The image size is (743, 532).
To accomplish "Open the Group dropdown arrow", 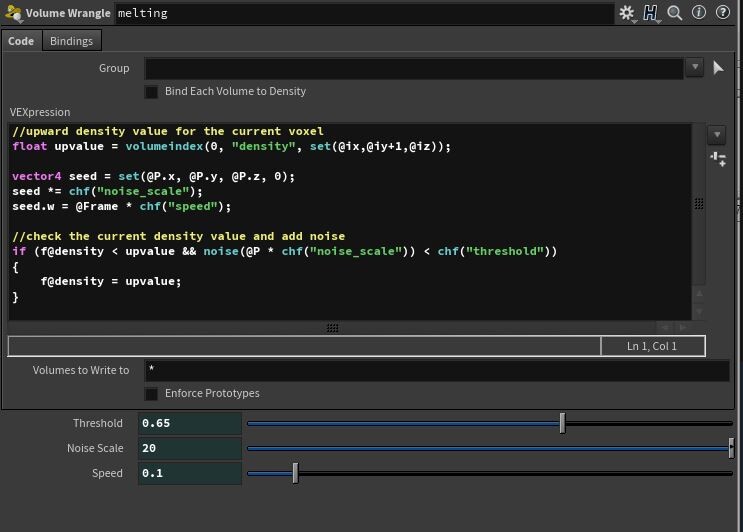I will click(695, 67).
